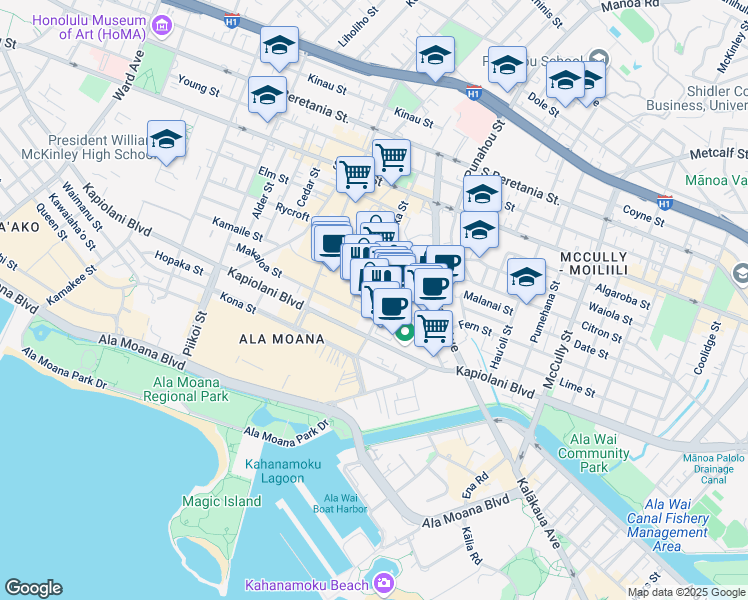
Task: Open the Google logo link
Action: coord(33,588)
